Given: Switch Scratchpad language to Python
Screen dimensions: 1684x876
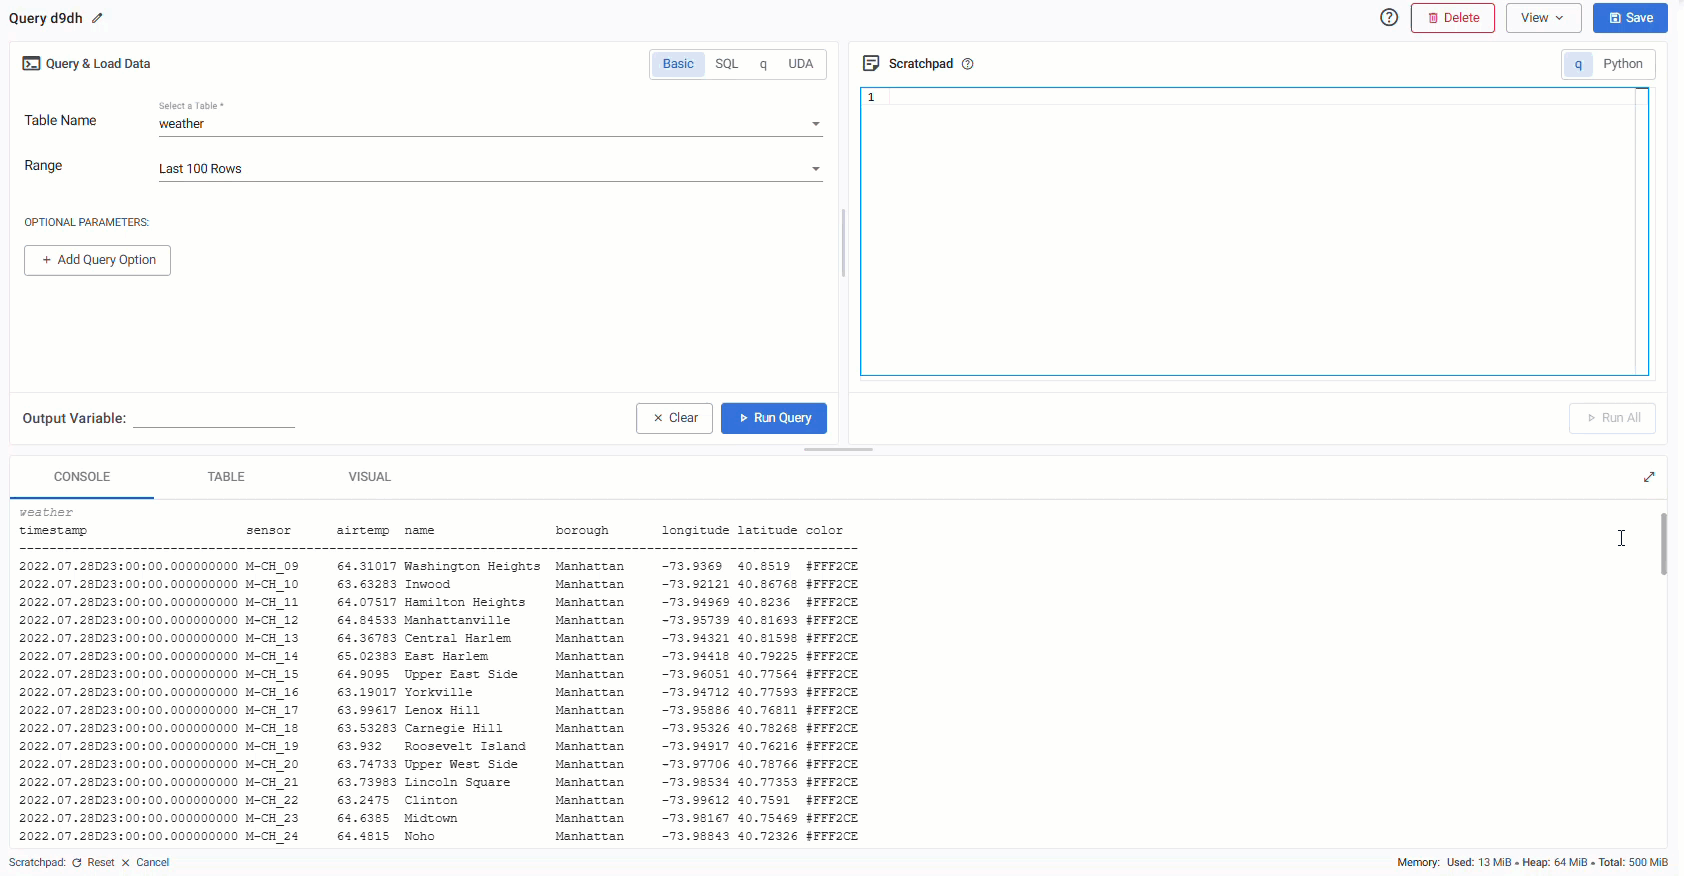Looking at the screenshot, I should (1622, 64).
